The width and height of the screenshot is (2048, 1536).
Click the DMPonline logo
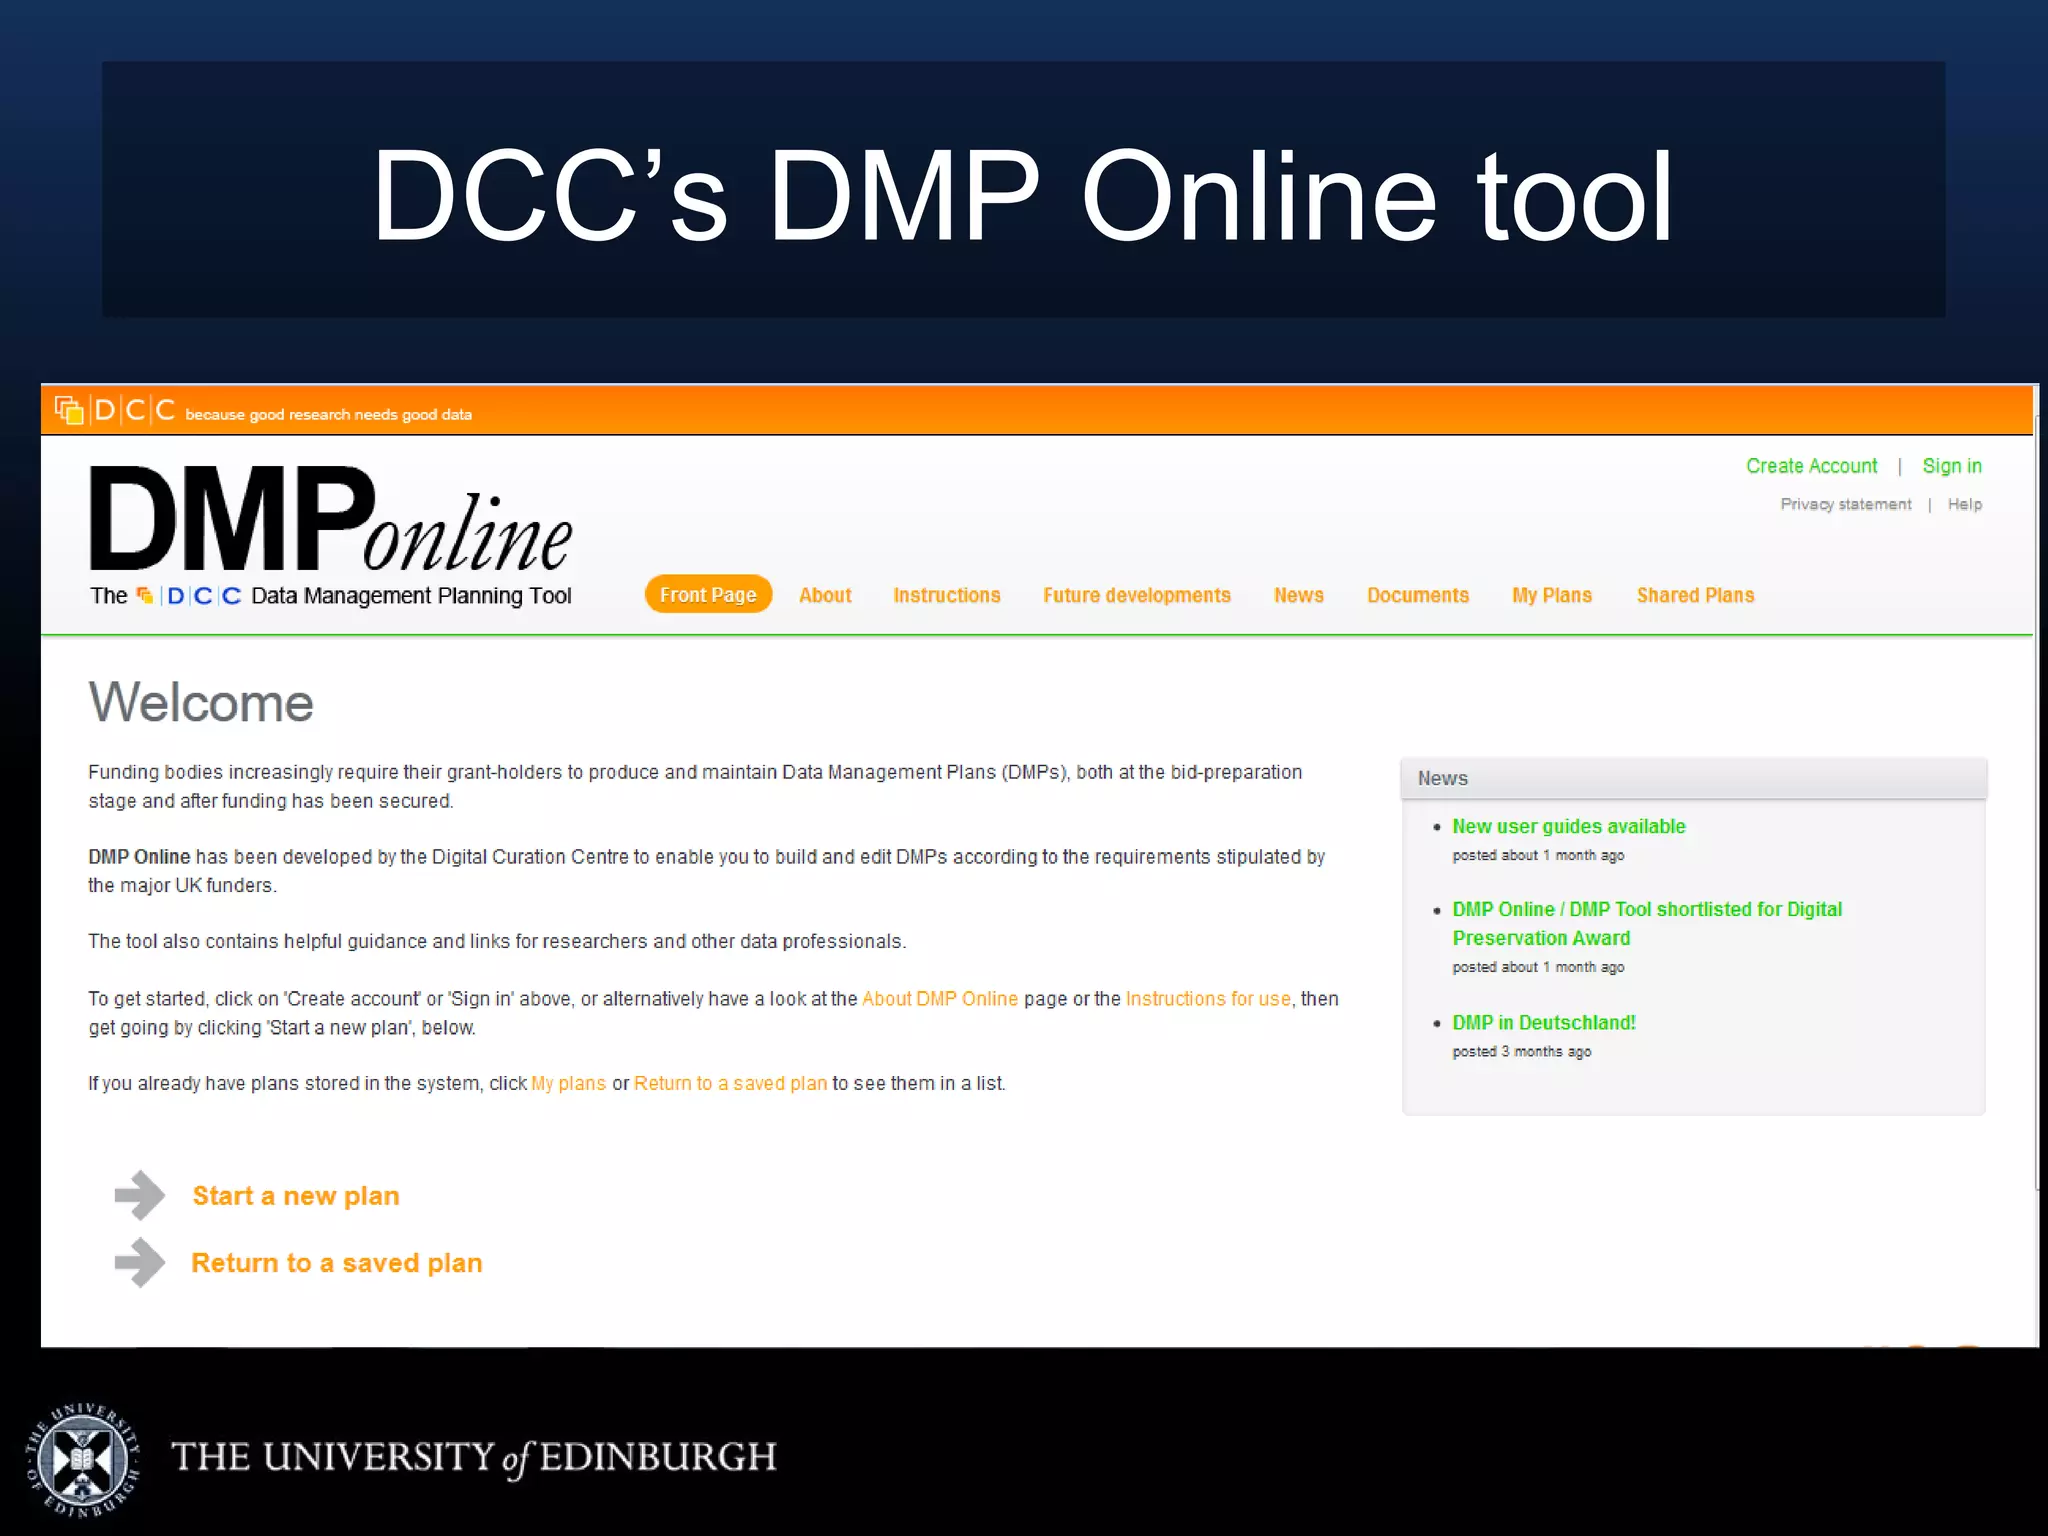[x=331, y=519]
